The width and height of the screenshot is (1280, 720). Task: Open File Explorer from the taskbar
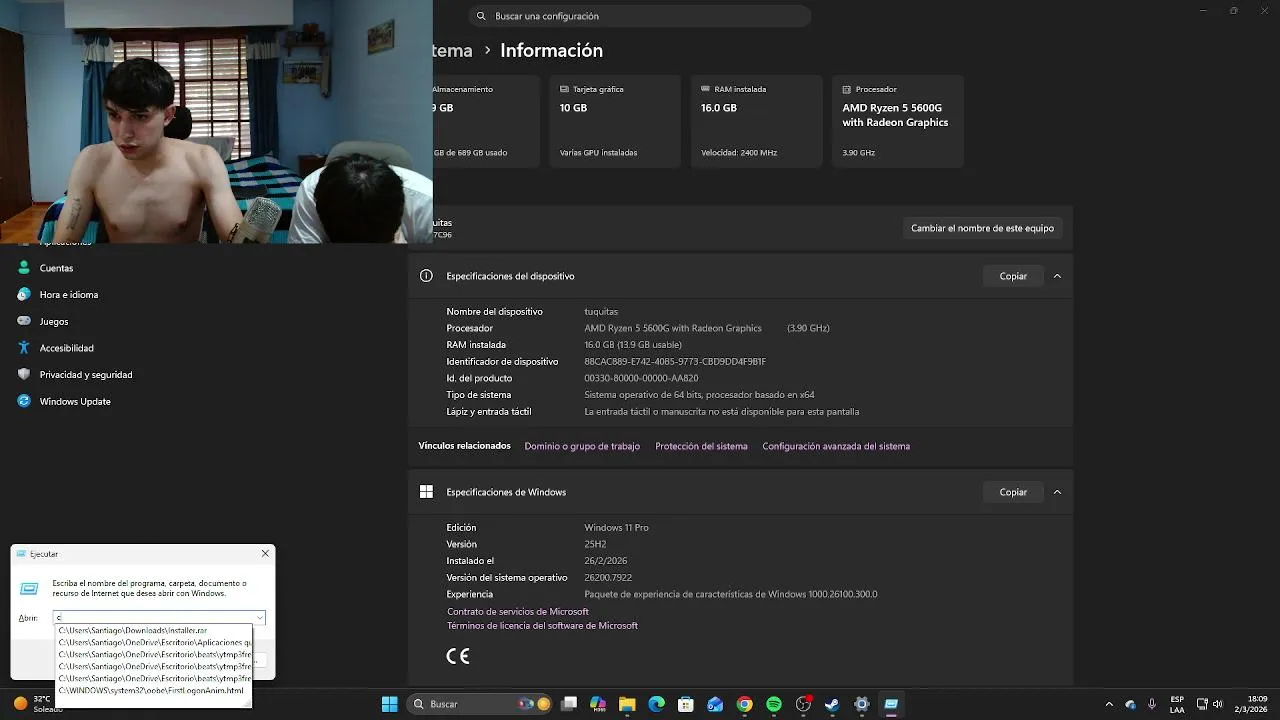click(x=627, y=704)
